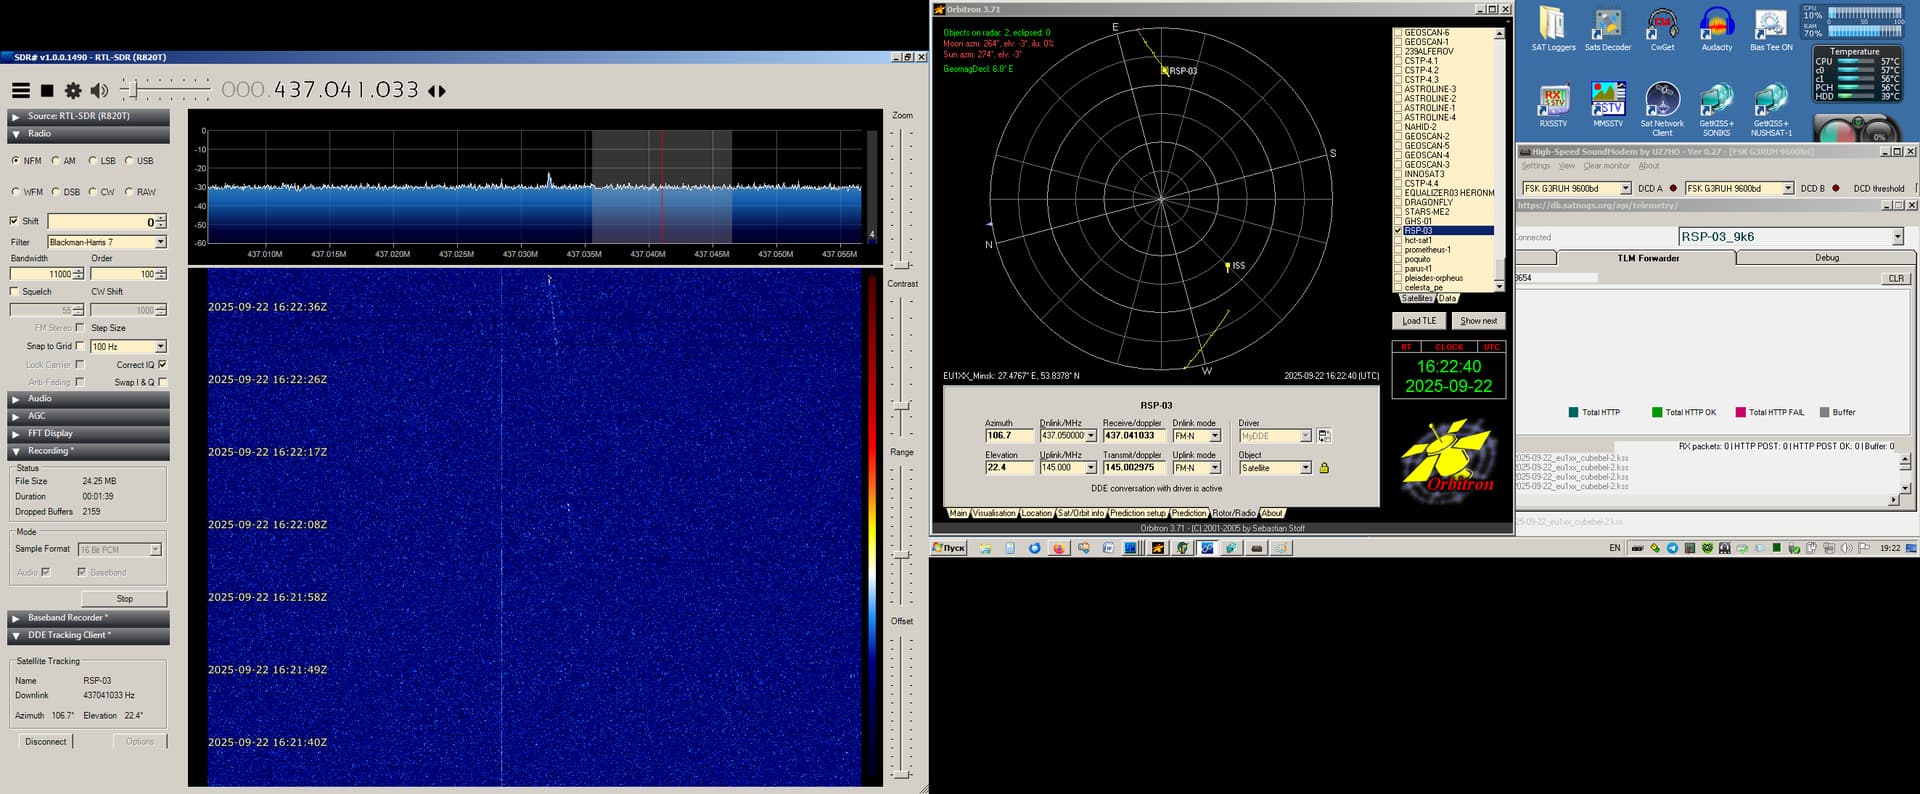The height and width of the screenshot is (794, 1920).
Task: Mute audio with the speaker icon
Action: click(x=99, y=91)
